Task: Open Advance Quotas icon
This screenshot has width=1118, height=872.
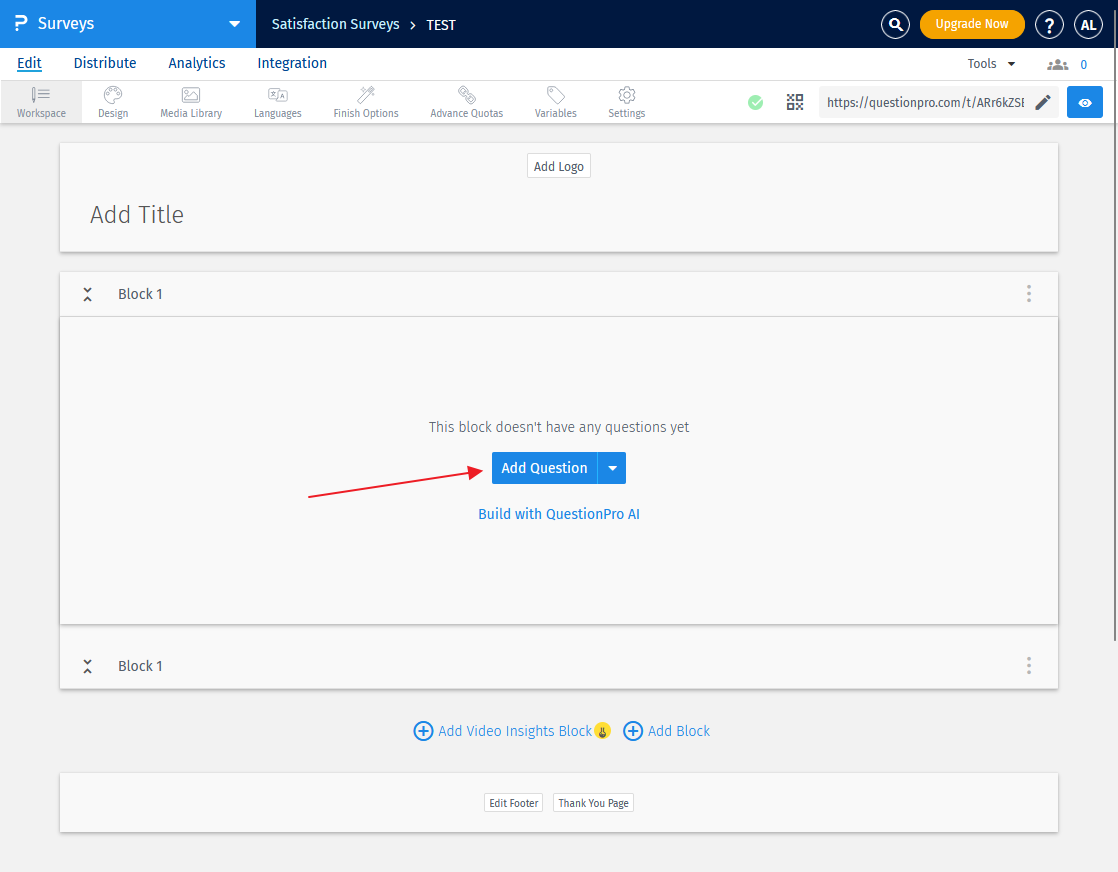Action: point(466,95)
